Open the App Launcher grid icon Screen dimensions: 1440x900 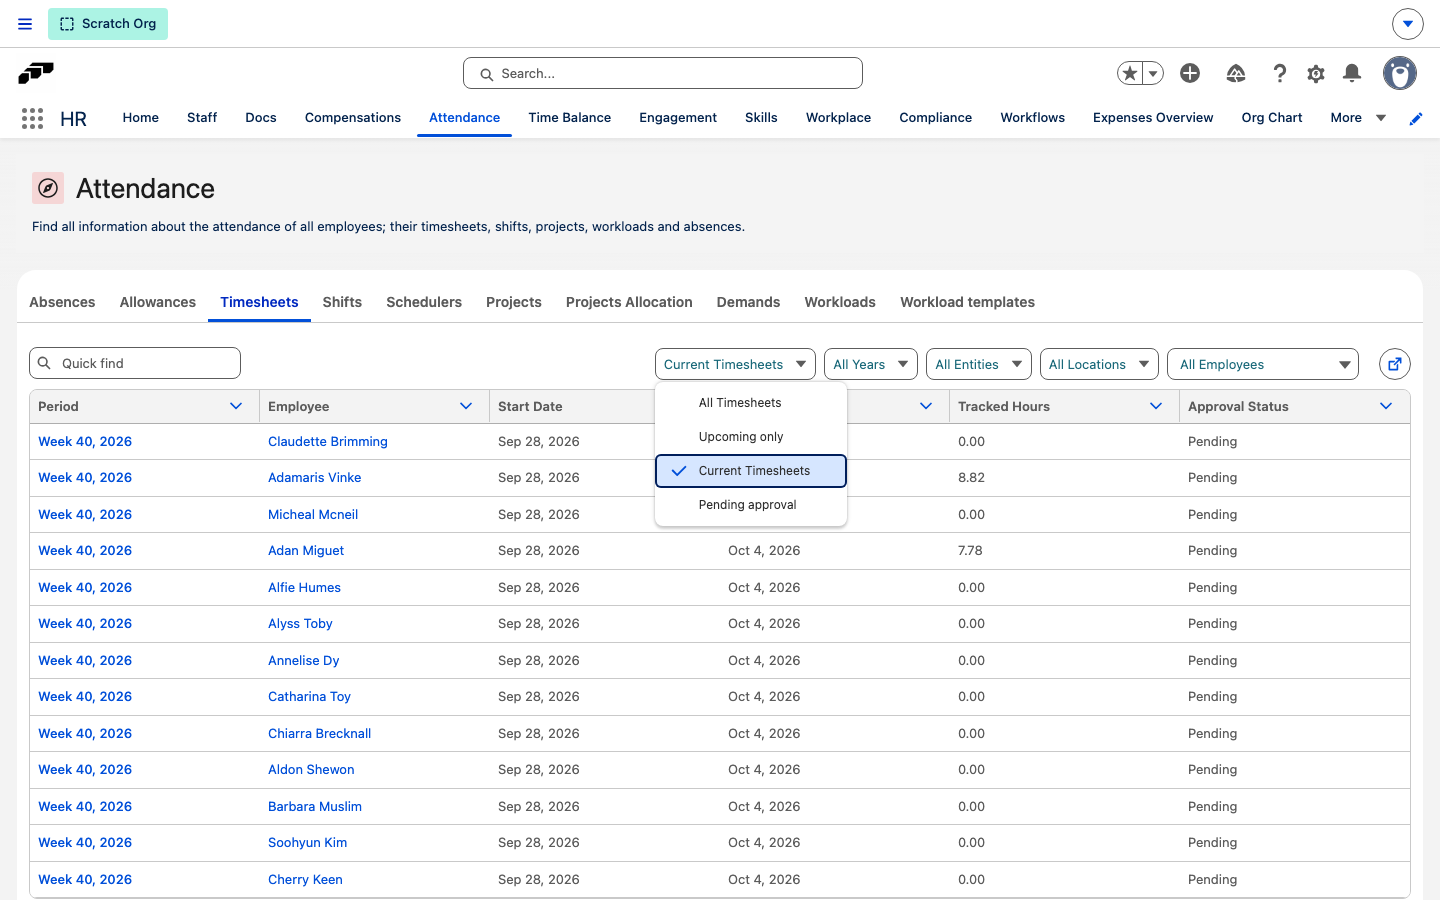tap(32, 118)
